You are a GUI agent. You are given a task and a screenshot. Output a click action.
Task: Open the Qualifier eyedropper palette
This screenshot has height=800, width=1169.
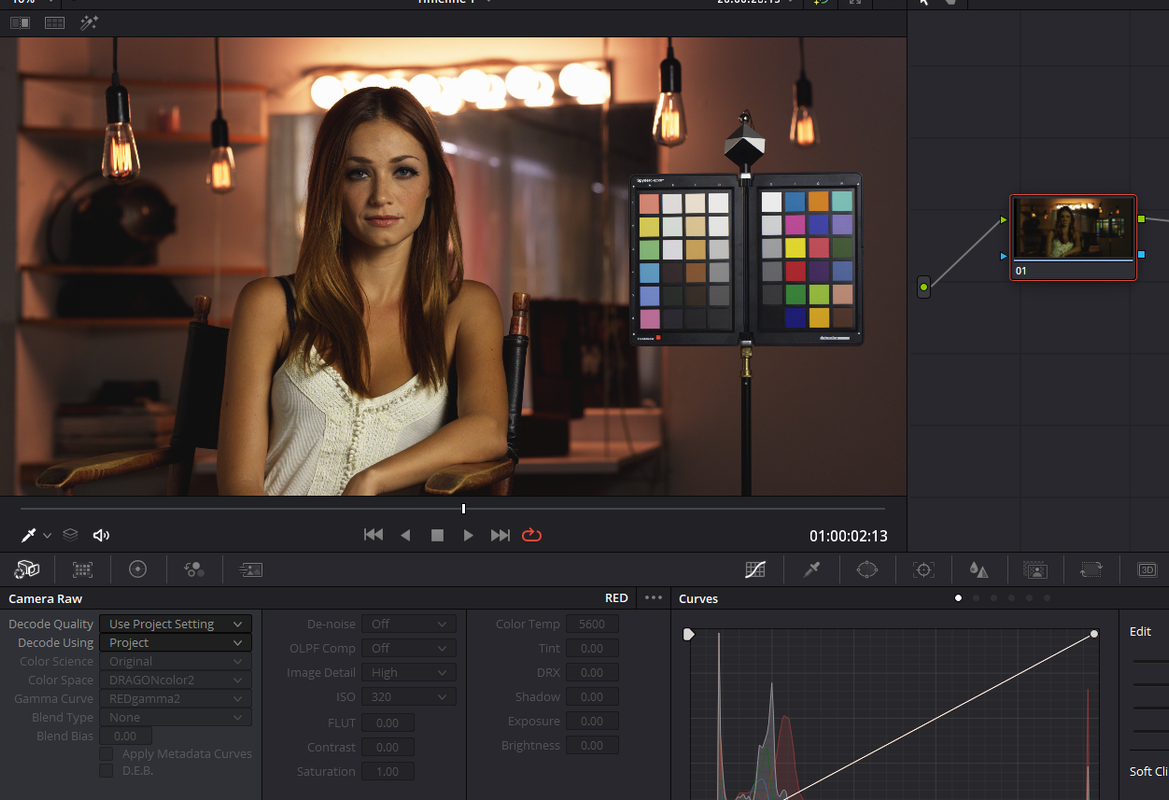[x=812, y=570]
